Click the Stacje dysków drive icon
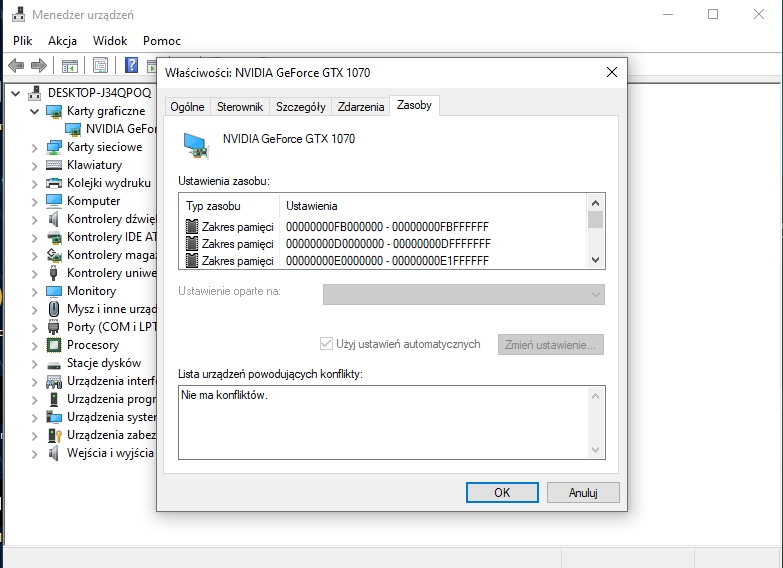 click(53, 365)
